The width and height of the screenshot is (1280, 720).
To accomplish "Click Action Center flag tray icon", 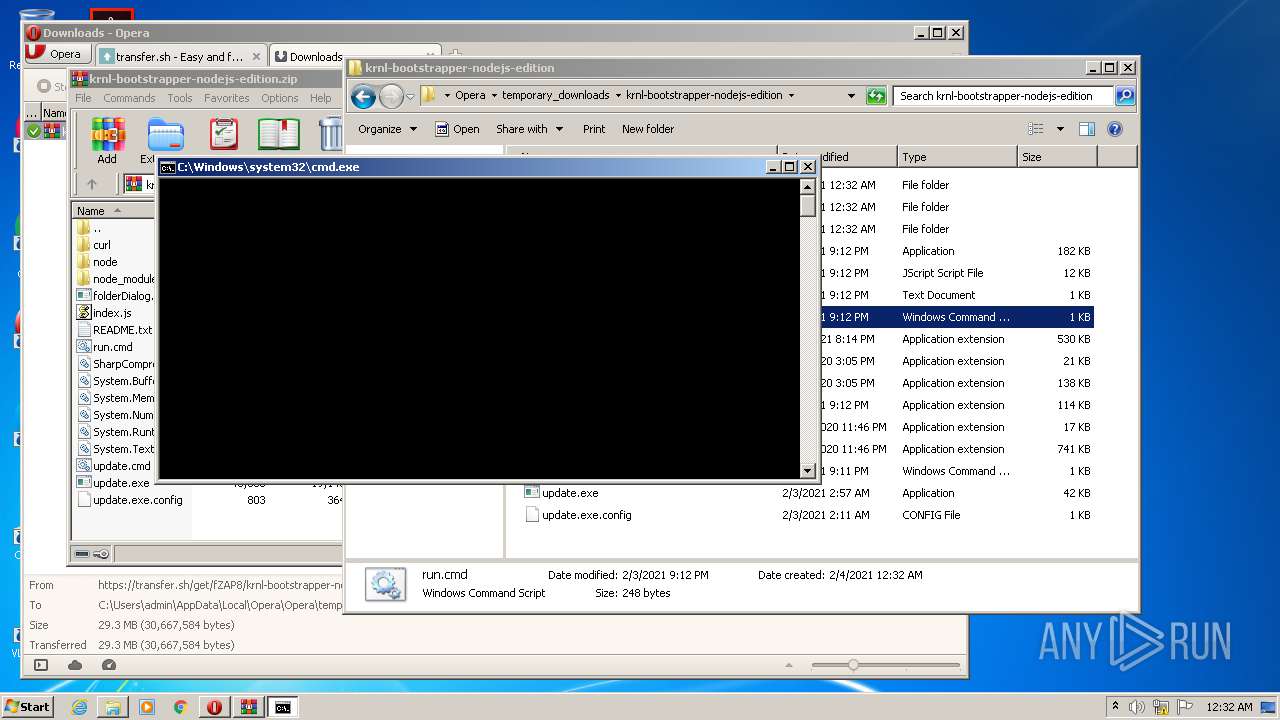I will pyautogui.click(x=1184, y=707).
